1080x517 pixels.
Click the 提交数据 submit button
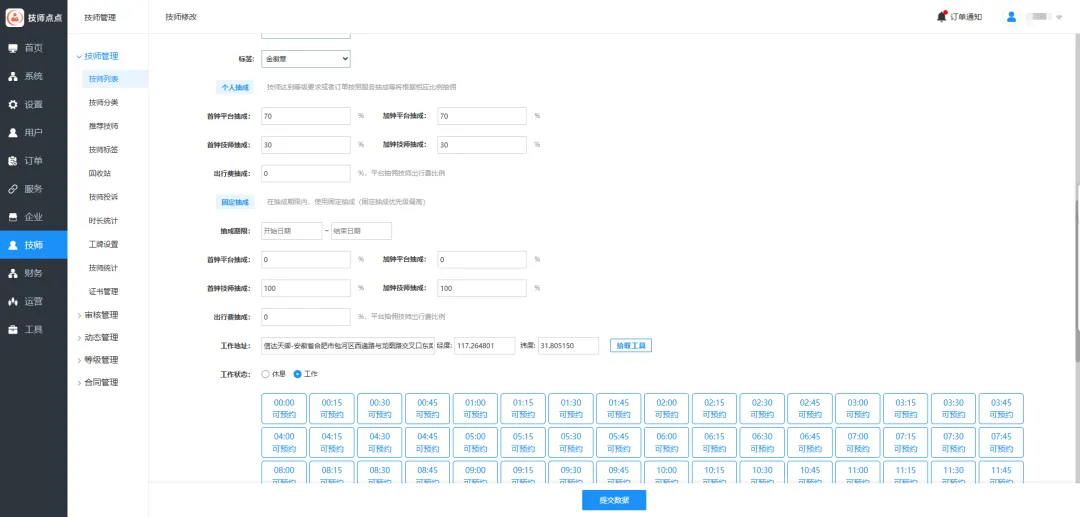pyautogui.click(x=614, y=500)
